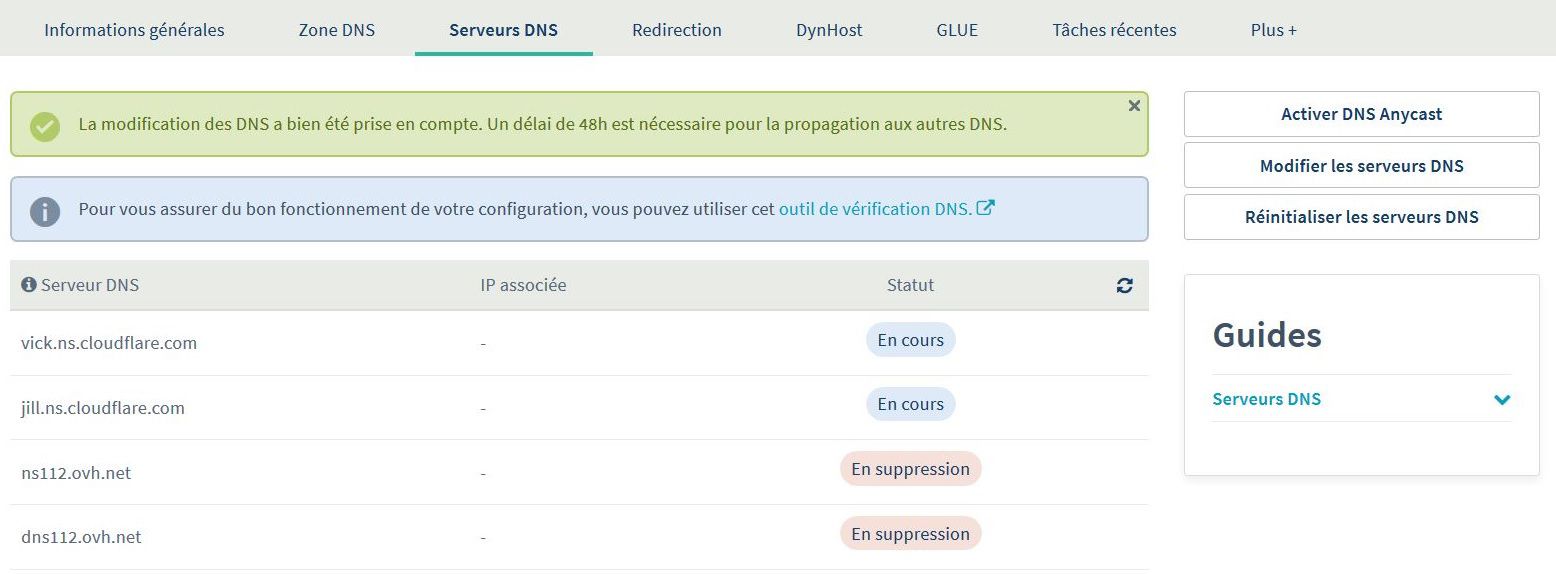Click the blue information circle icon
Viewport: 1556px width, 574px height.
[x=45, y=211]
